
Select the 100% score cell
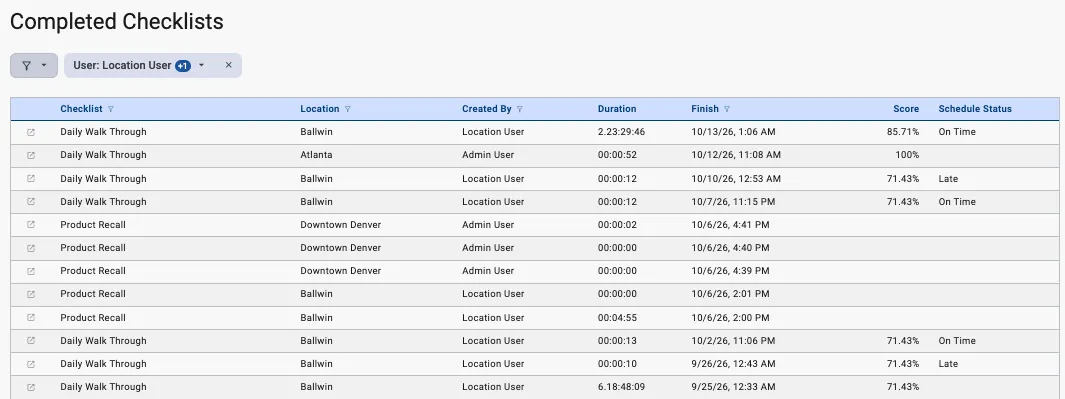pyautogui.click(x=907, y=155)
